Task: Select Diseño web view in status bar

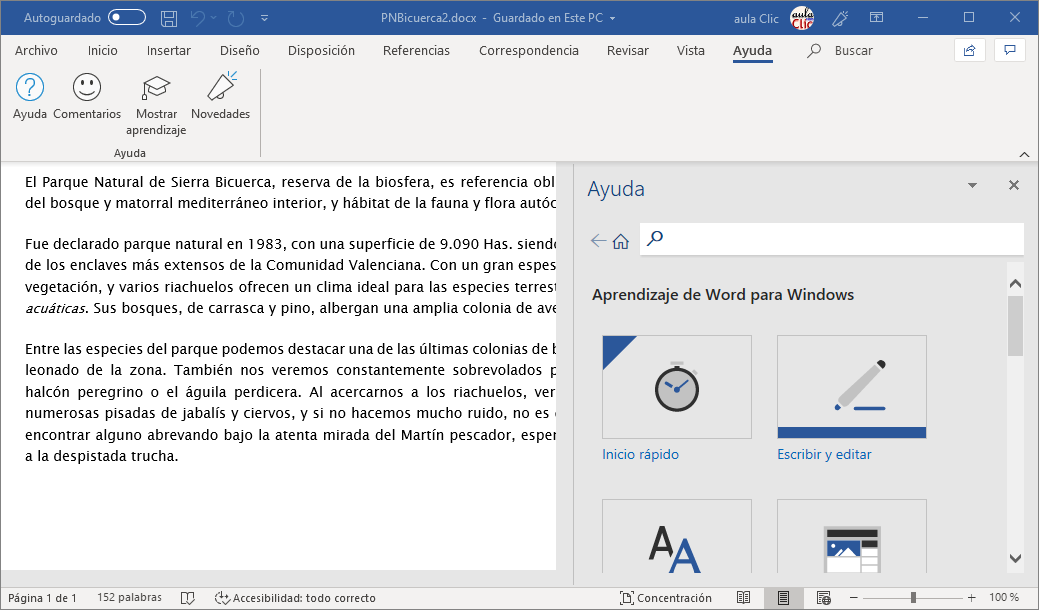Action: 823,597
